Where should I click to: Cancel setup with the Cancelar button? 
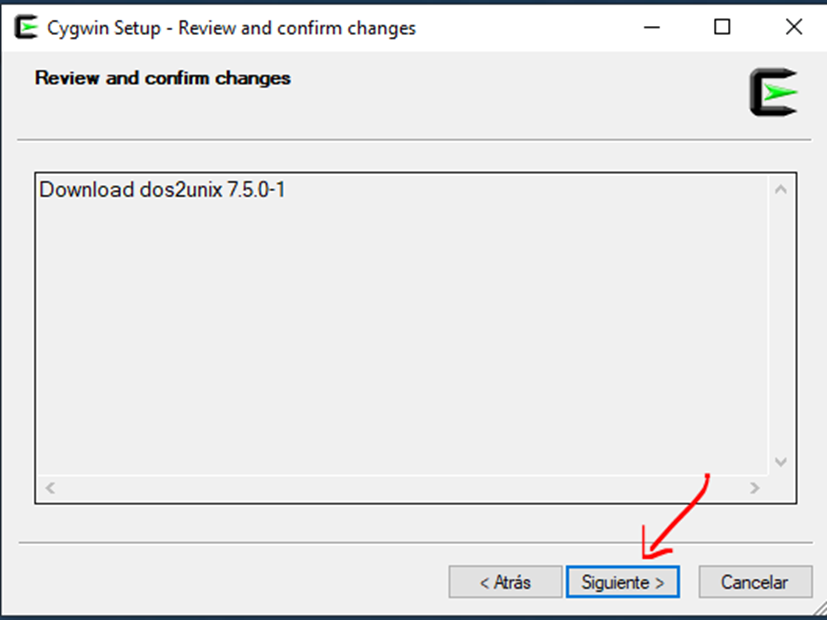[755, 582]
